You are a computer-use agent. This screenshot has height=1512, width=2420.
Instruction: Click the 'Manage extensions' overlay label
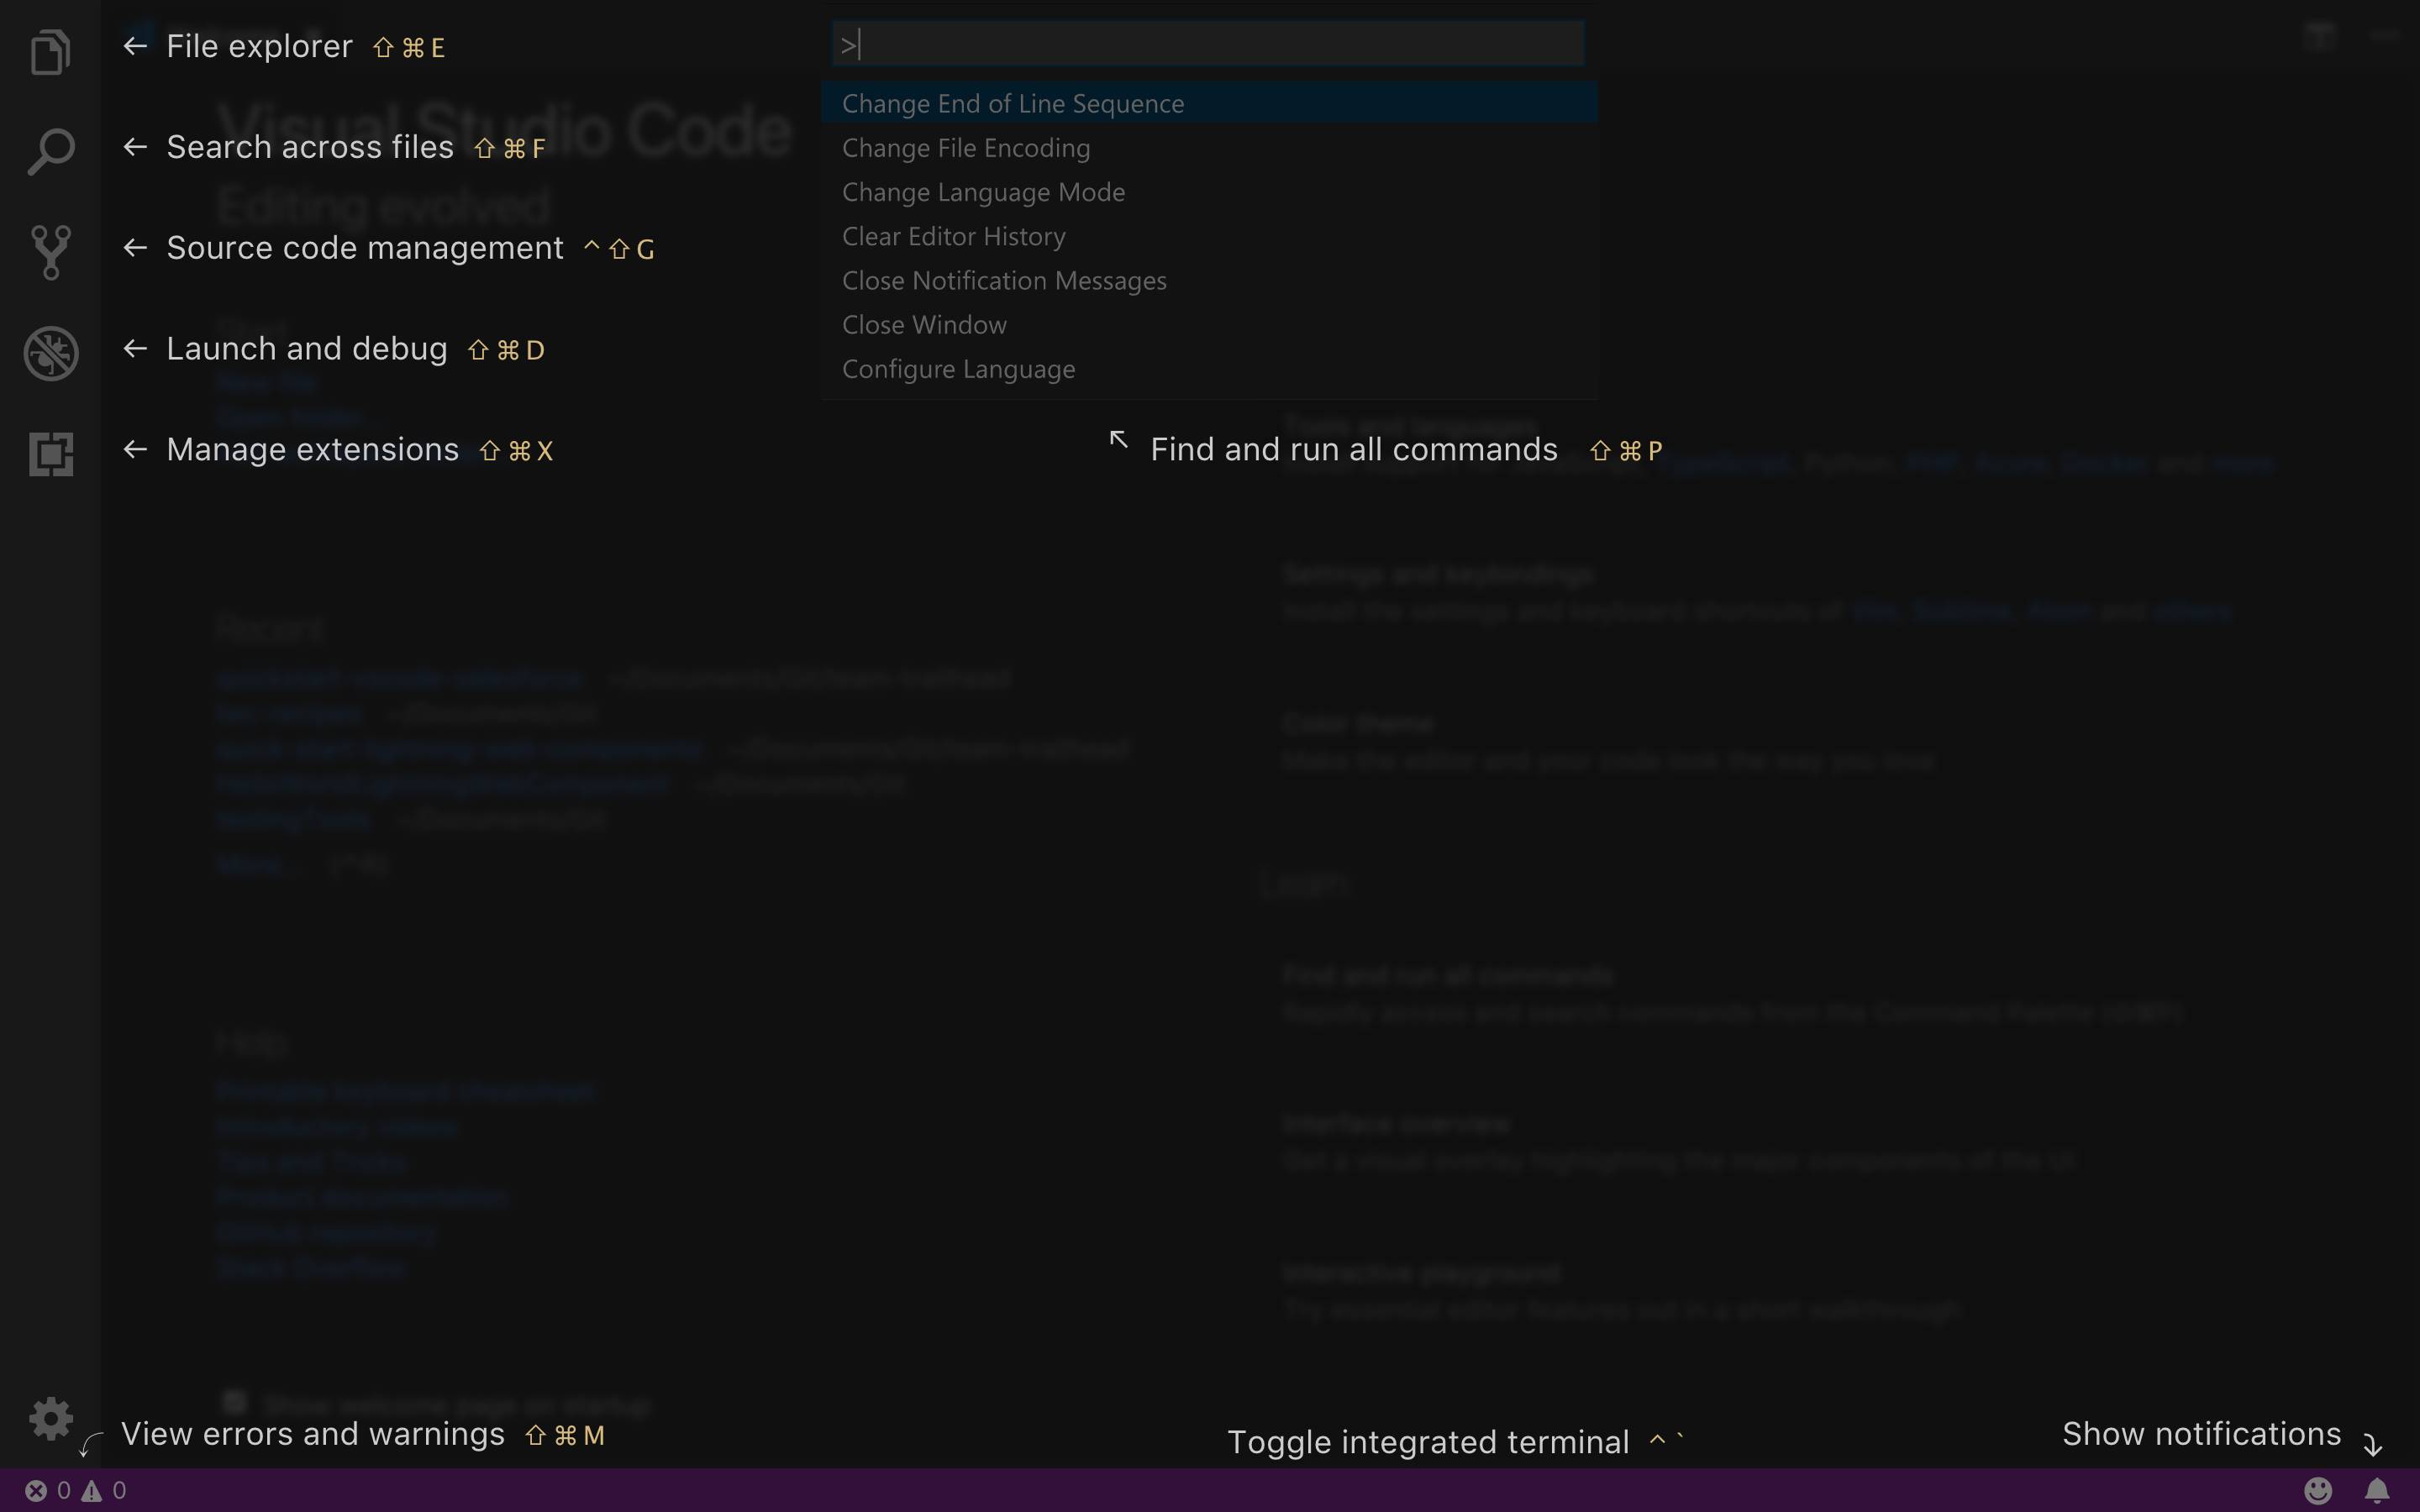[312, 450]
